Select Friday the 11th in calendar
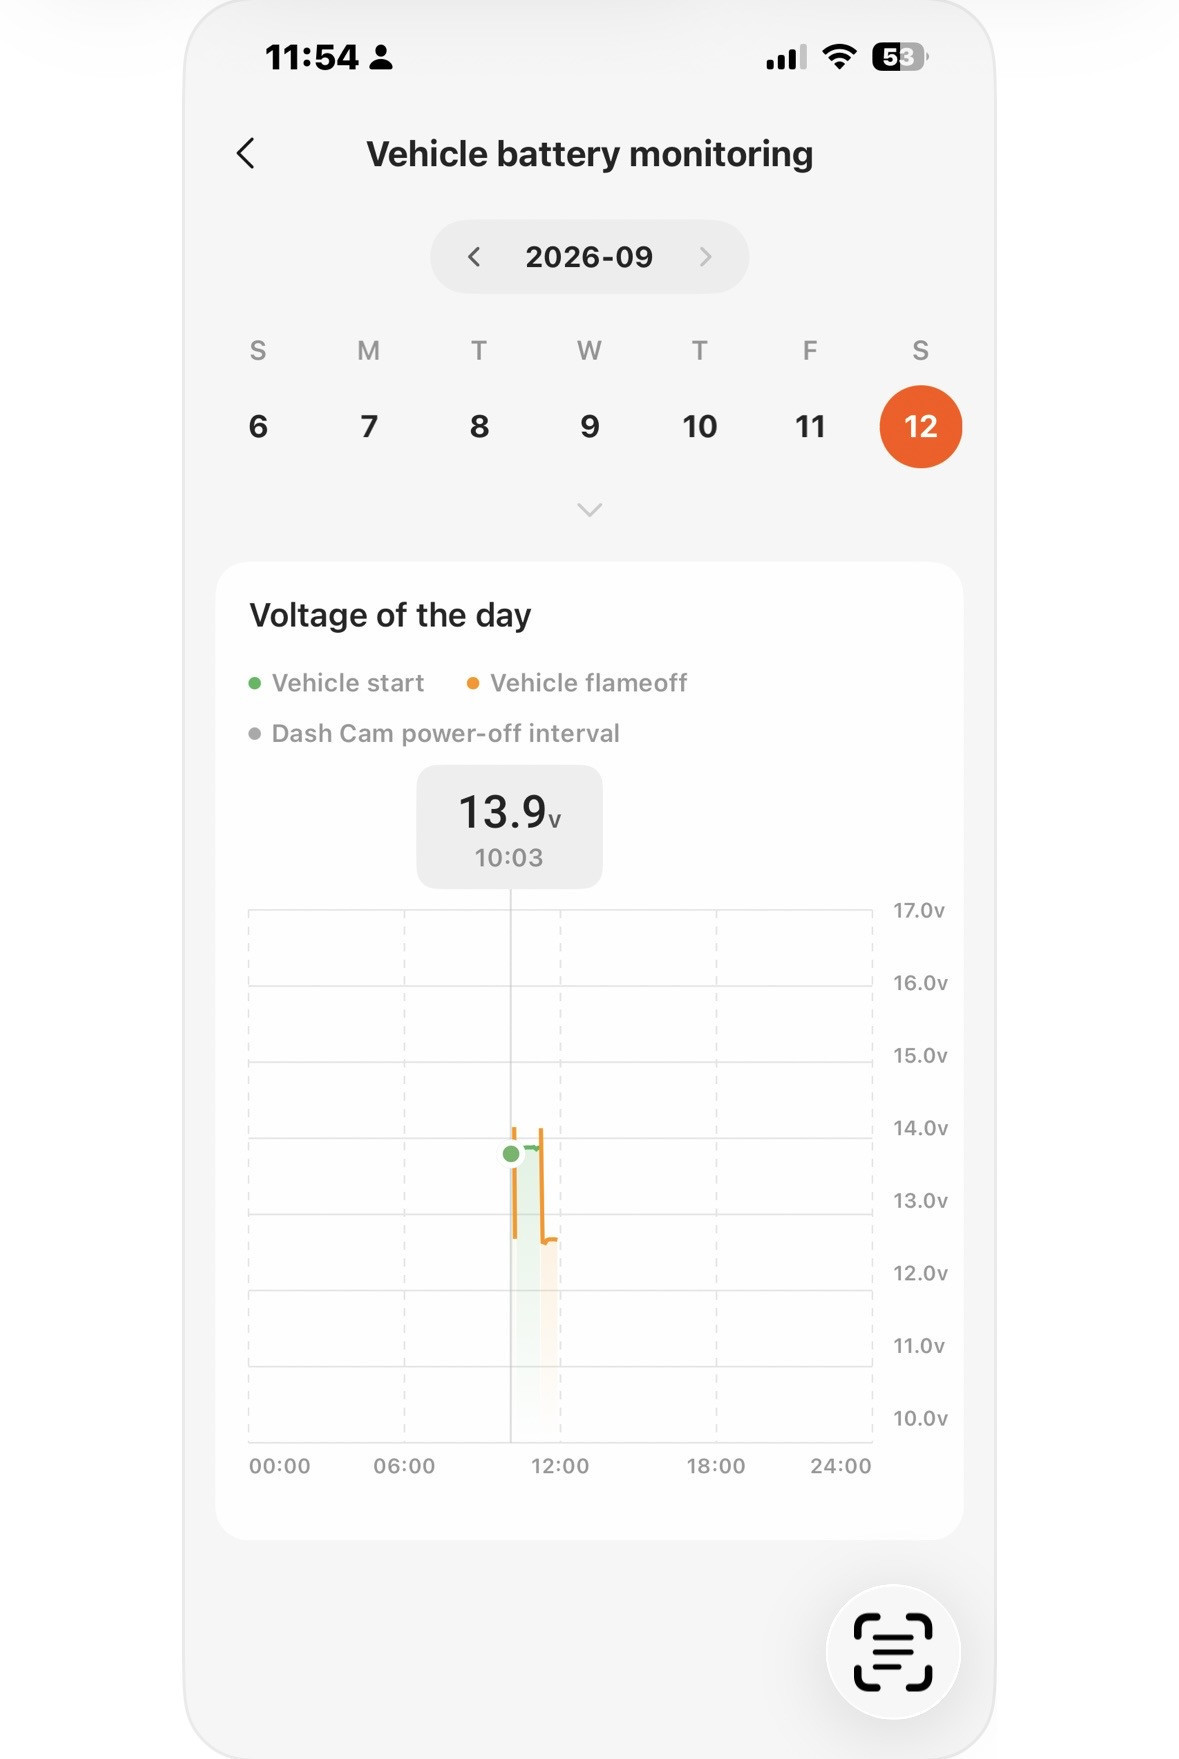1179x1759 pixels. click(810, 427)
